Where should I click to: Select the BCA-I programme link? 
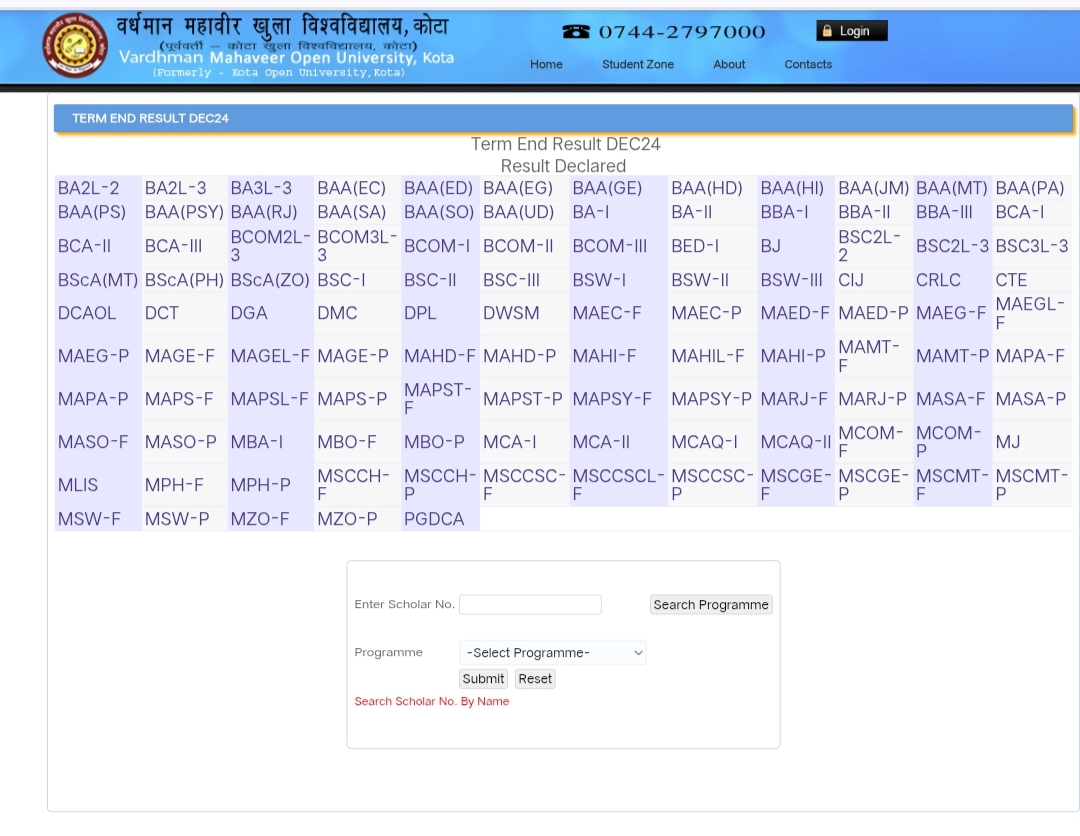(x=1019, y=212)
